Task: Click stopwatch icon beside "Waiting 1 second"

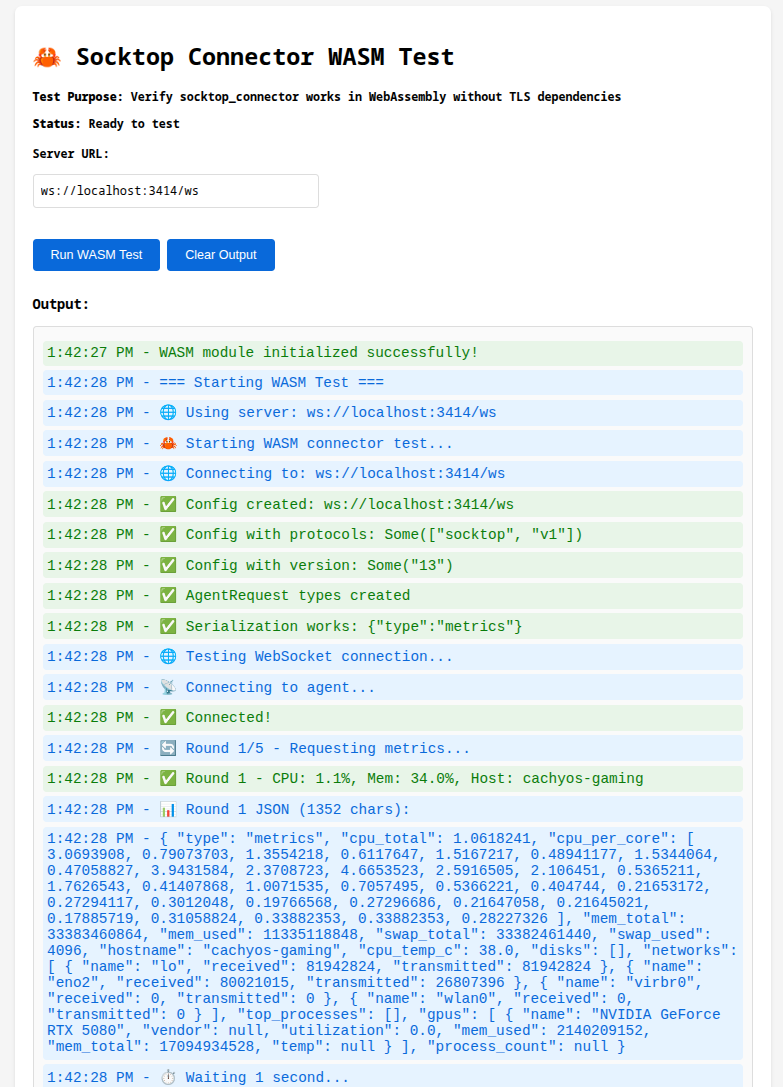Action: click(x=168, y=1077)
